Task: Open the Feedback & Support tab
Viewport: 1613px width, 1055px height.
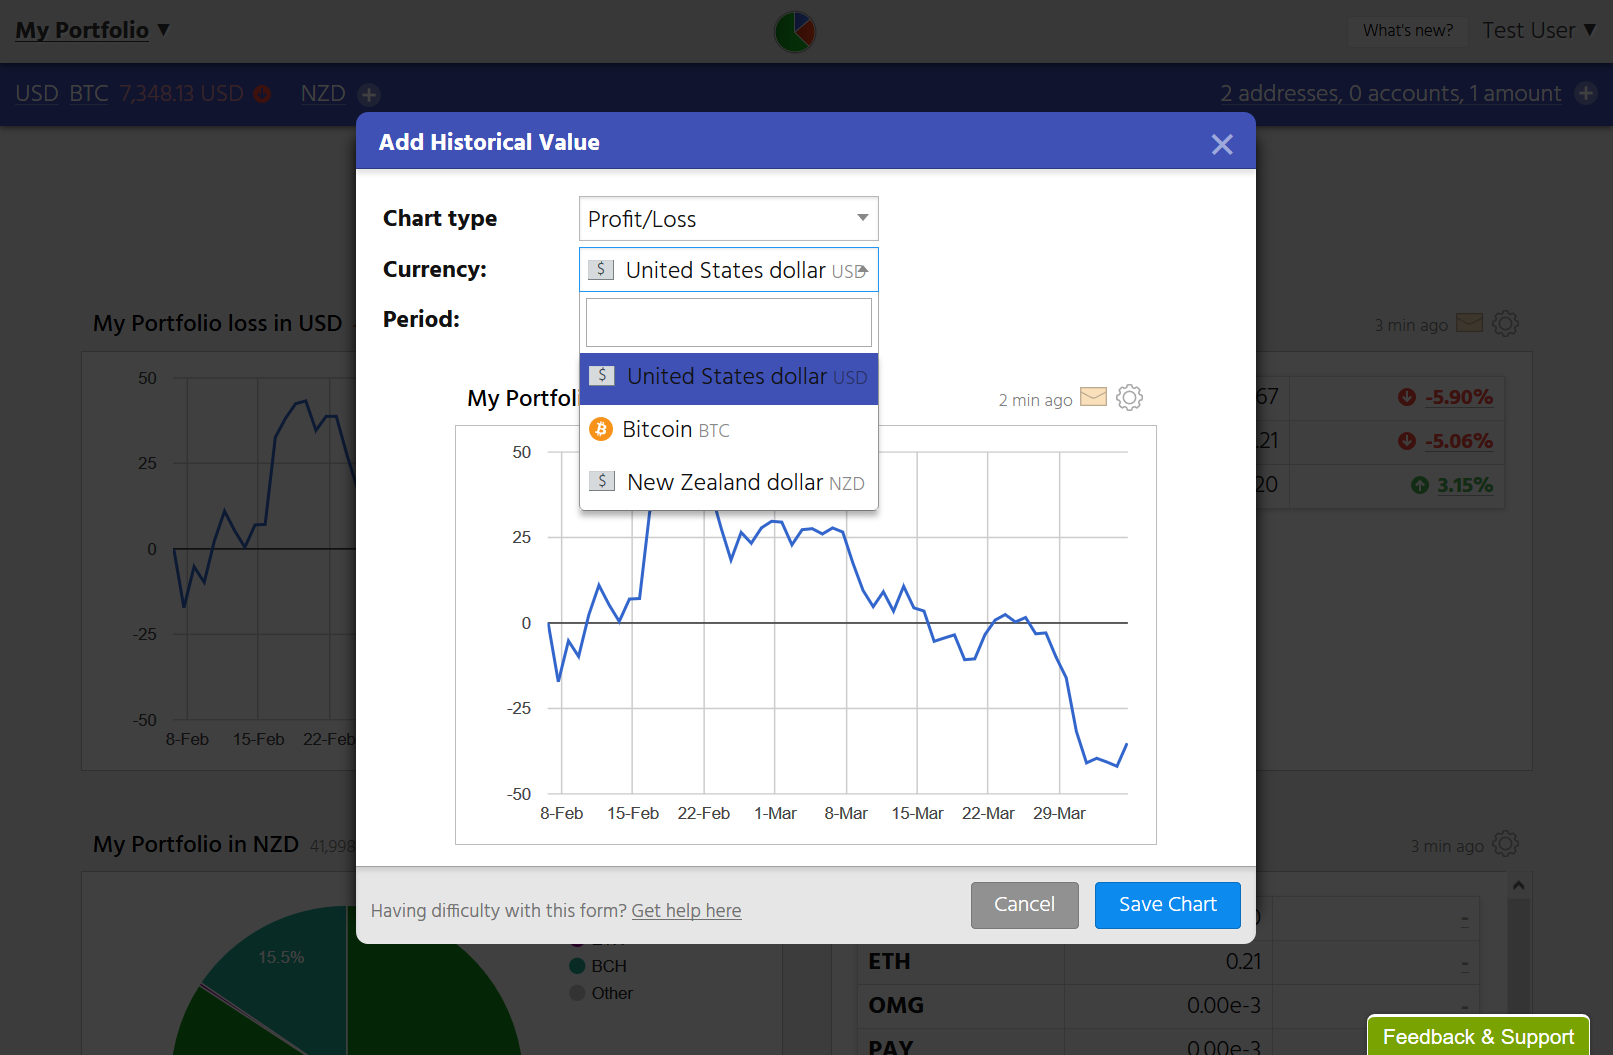Action: [1478, 1036]
